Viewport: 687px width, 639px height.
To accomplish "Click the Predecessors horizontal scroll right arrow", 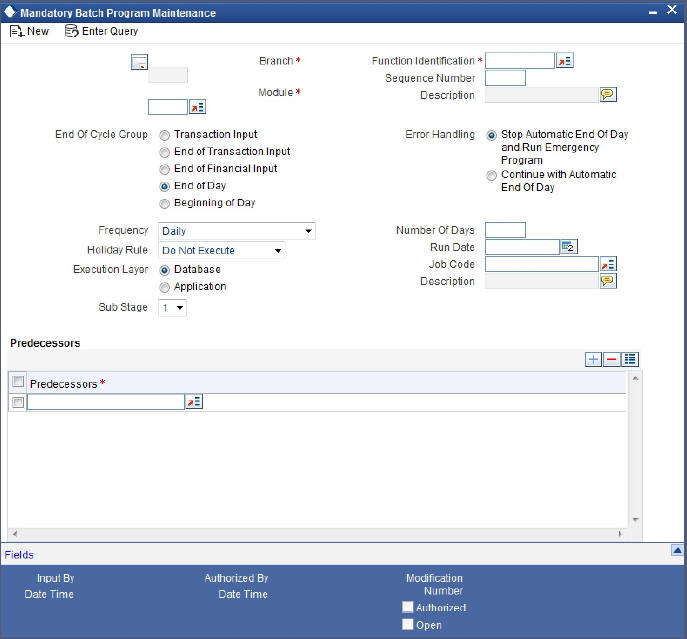I will coord(620,534).
